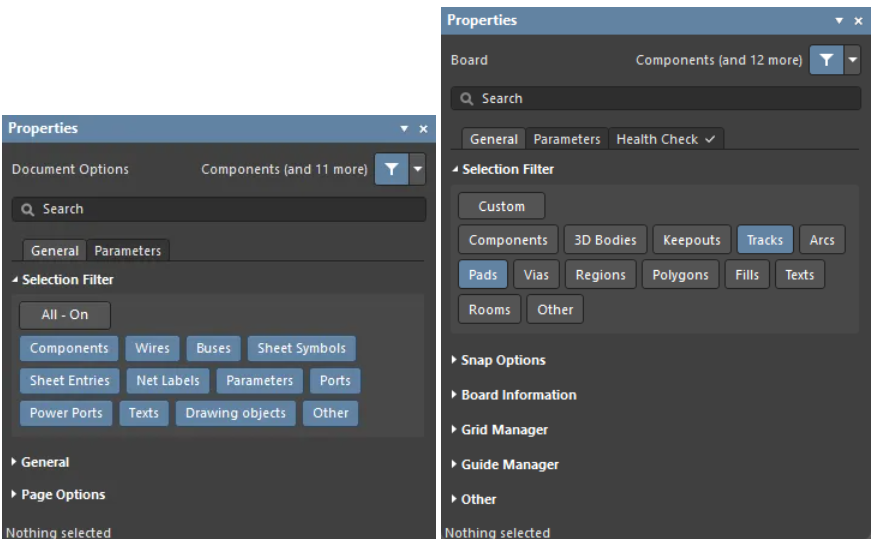
Task: Toggle Regions selection filter
Action: 601,275
